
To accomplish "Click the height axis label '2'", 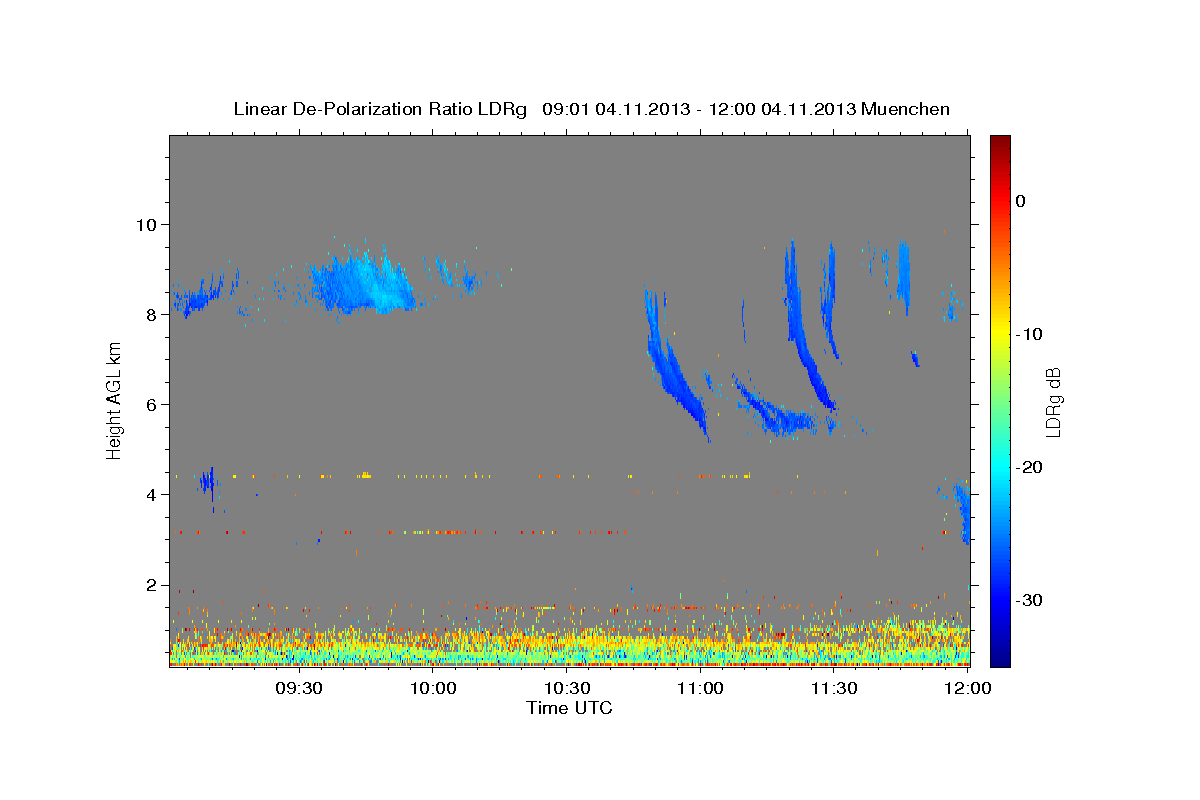I will pos(153,585).
